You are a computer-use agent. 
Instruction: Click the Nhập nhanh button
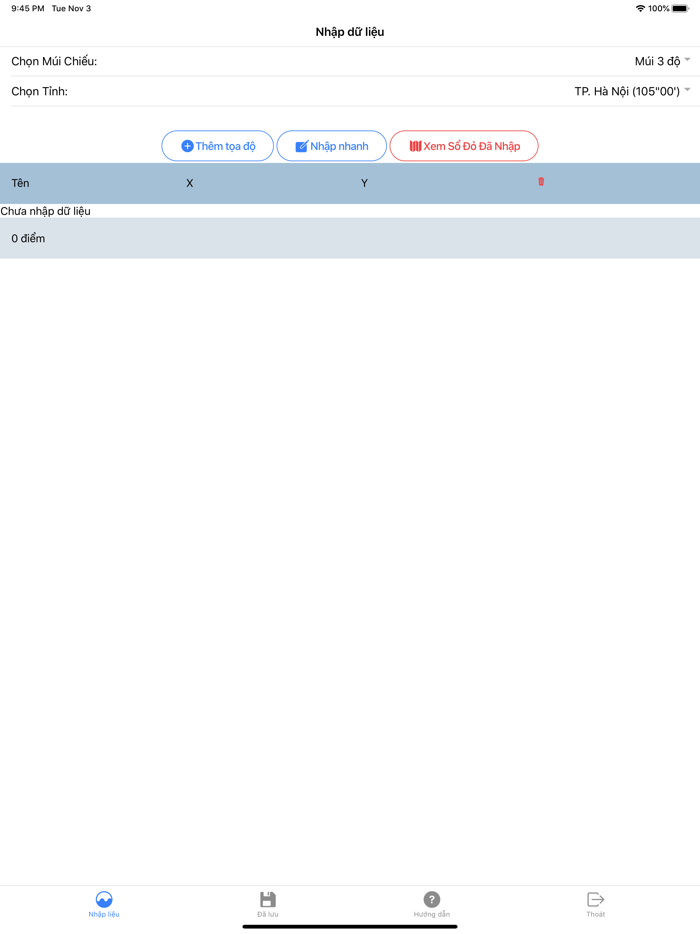pyautogui.click(x=332, y=146)
